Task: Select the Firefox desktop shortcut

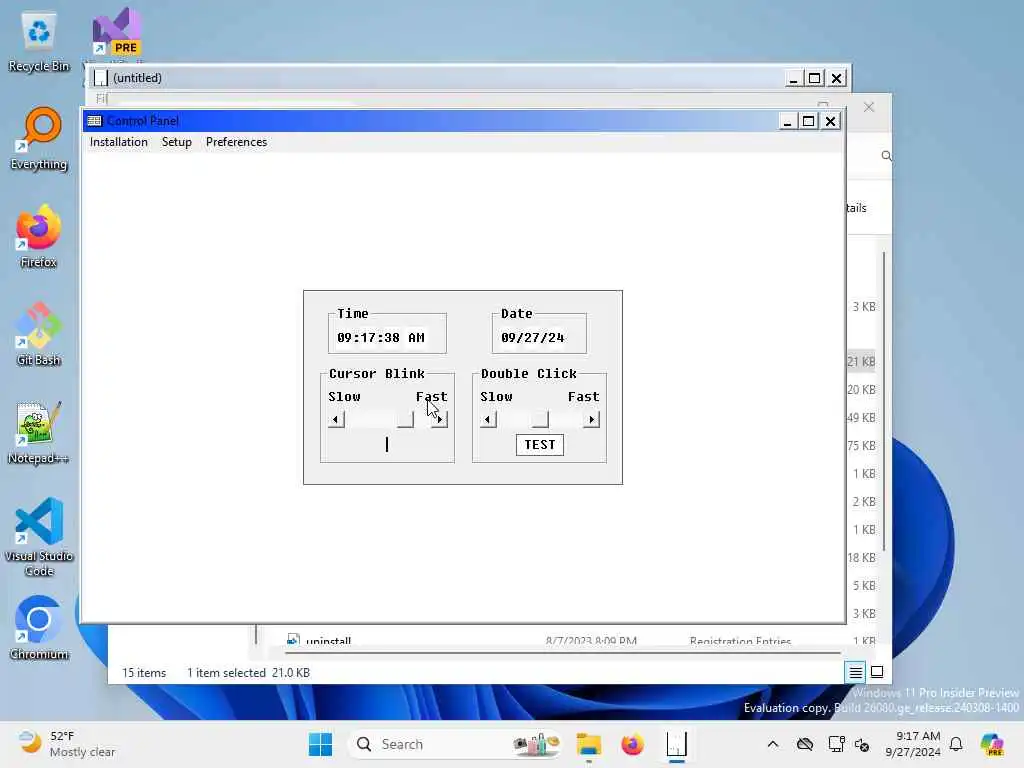Action: tap(39, 238)
